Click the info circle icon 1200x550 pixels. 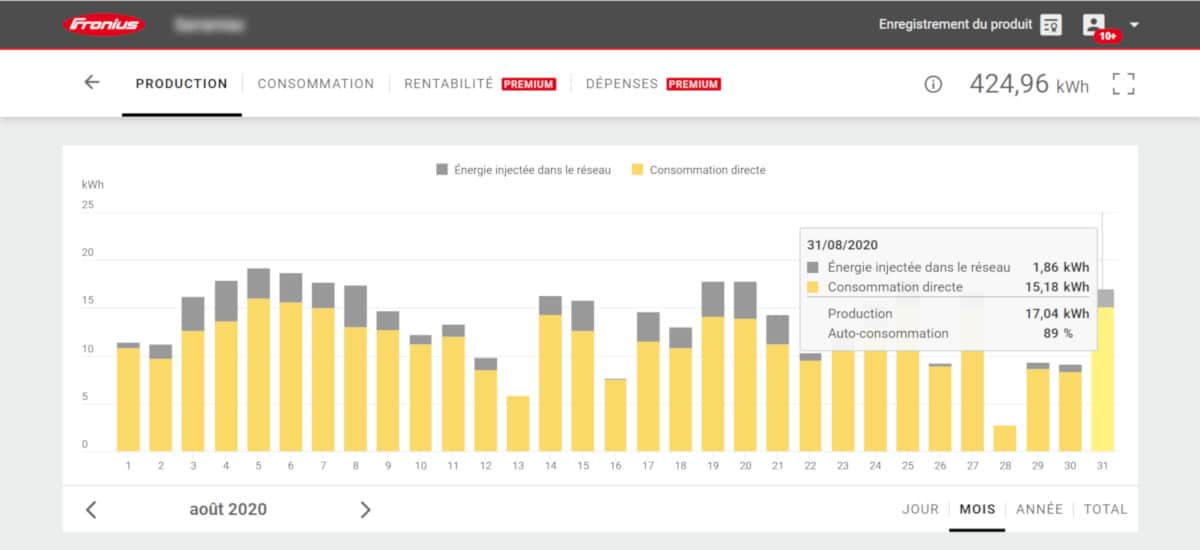point(933,85)
